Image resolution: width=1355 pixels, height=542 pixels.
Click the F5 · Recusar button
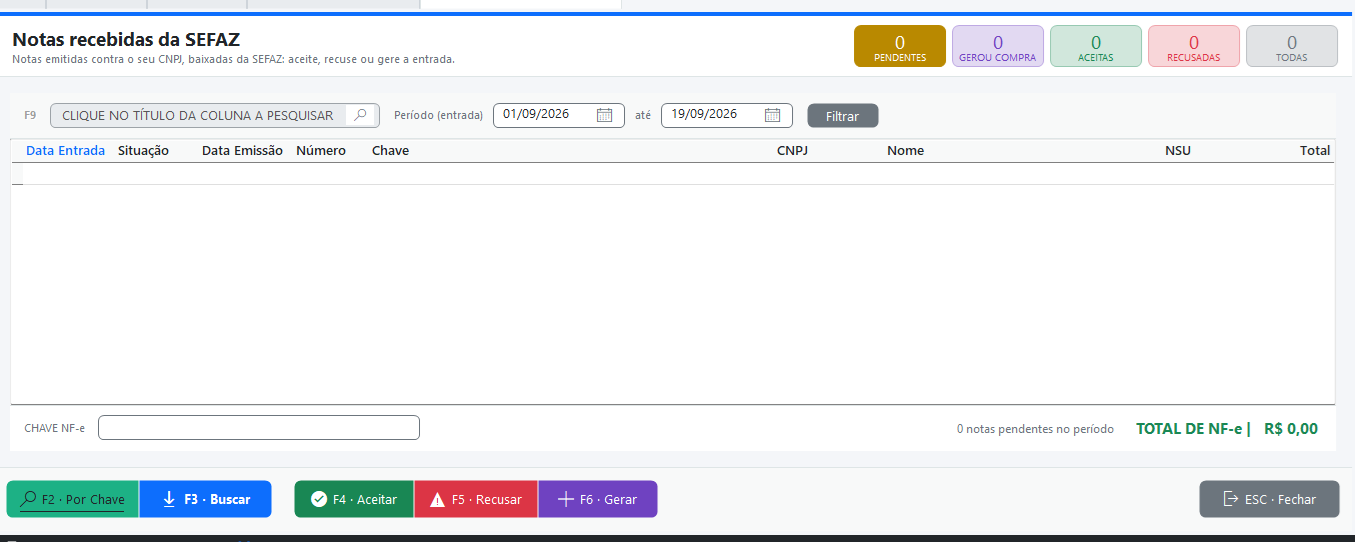click(x=476, y=499)
